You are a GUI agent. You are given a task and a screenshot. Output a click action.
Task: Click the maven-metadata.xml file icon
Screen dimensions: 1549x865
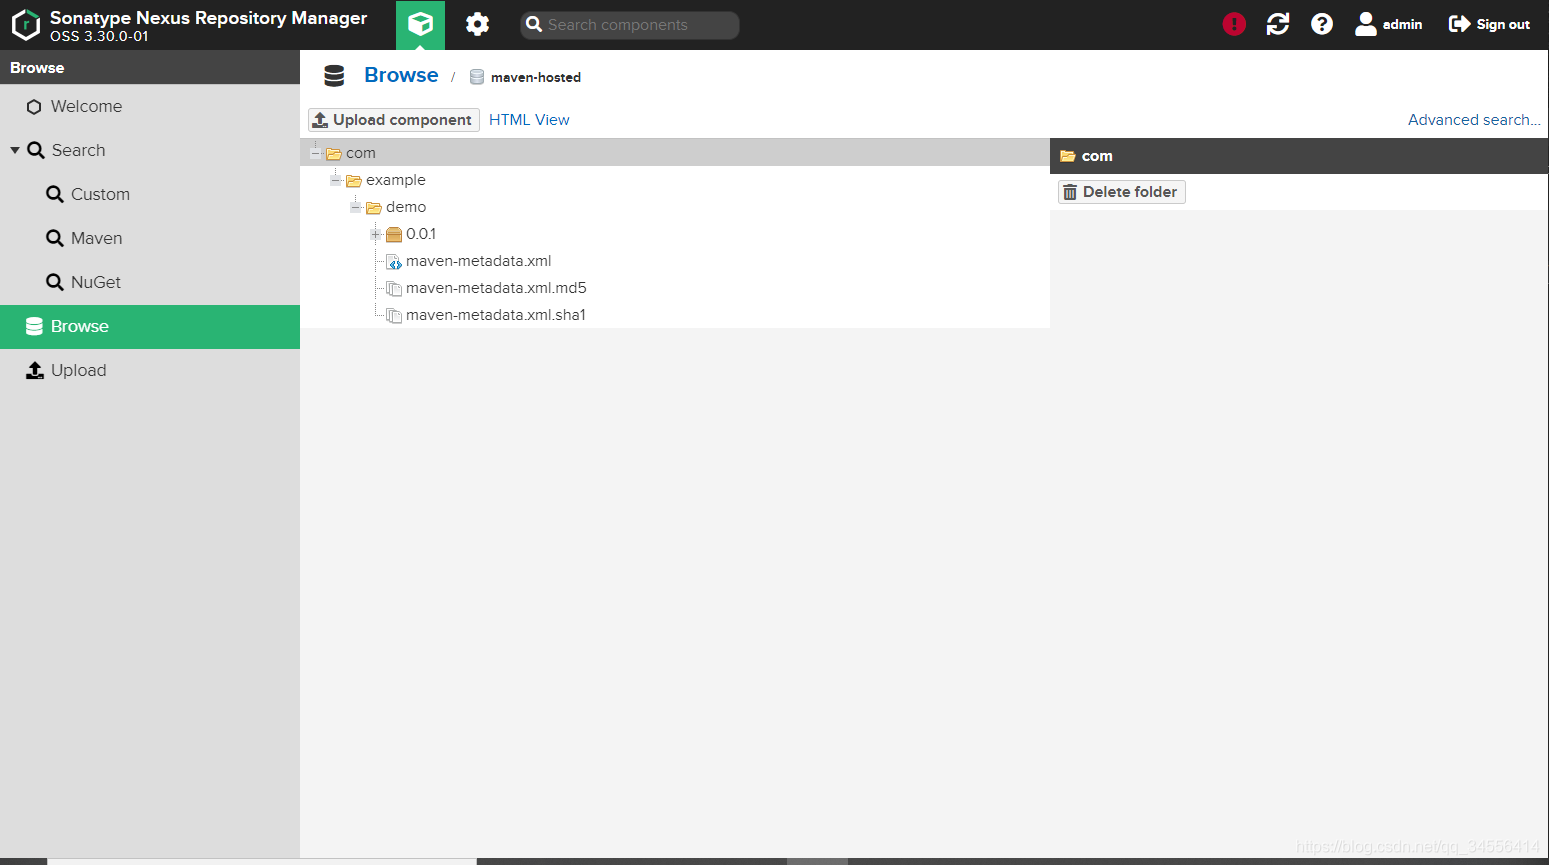[x=394, y=262]
